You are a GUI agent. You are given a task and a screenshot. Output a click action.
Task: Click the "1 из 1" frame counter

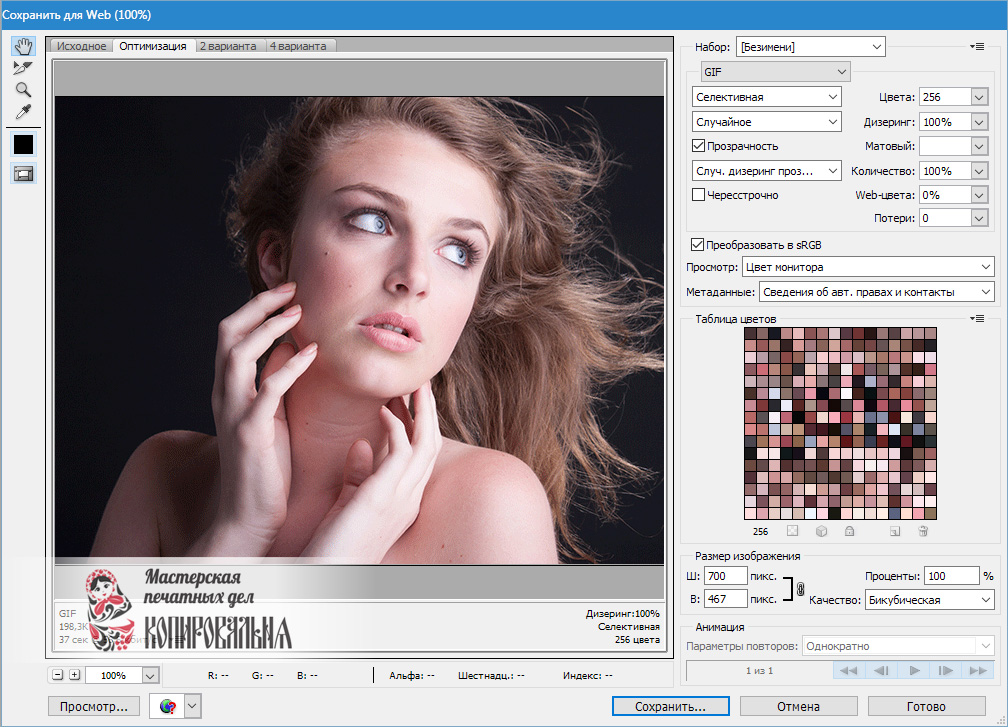tap(759, 670)
